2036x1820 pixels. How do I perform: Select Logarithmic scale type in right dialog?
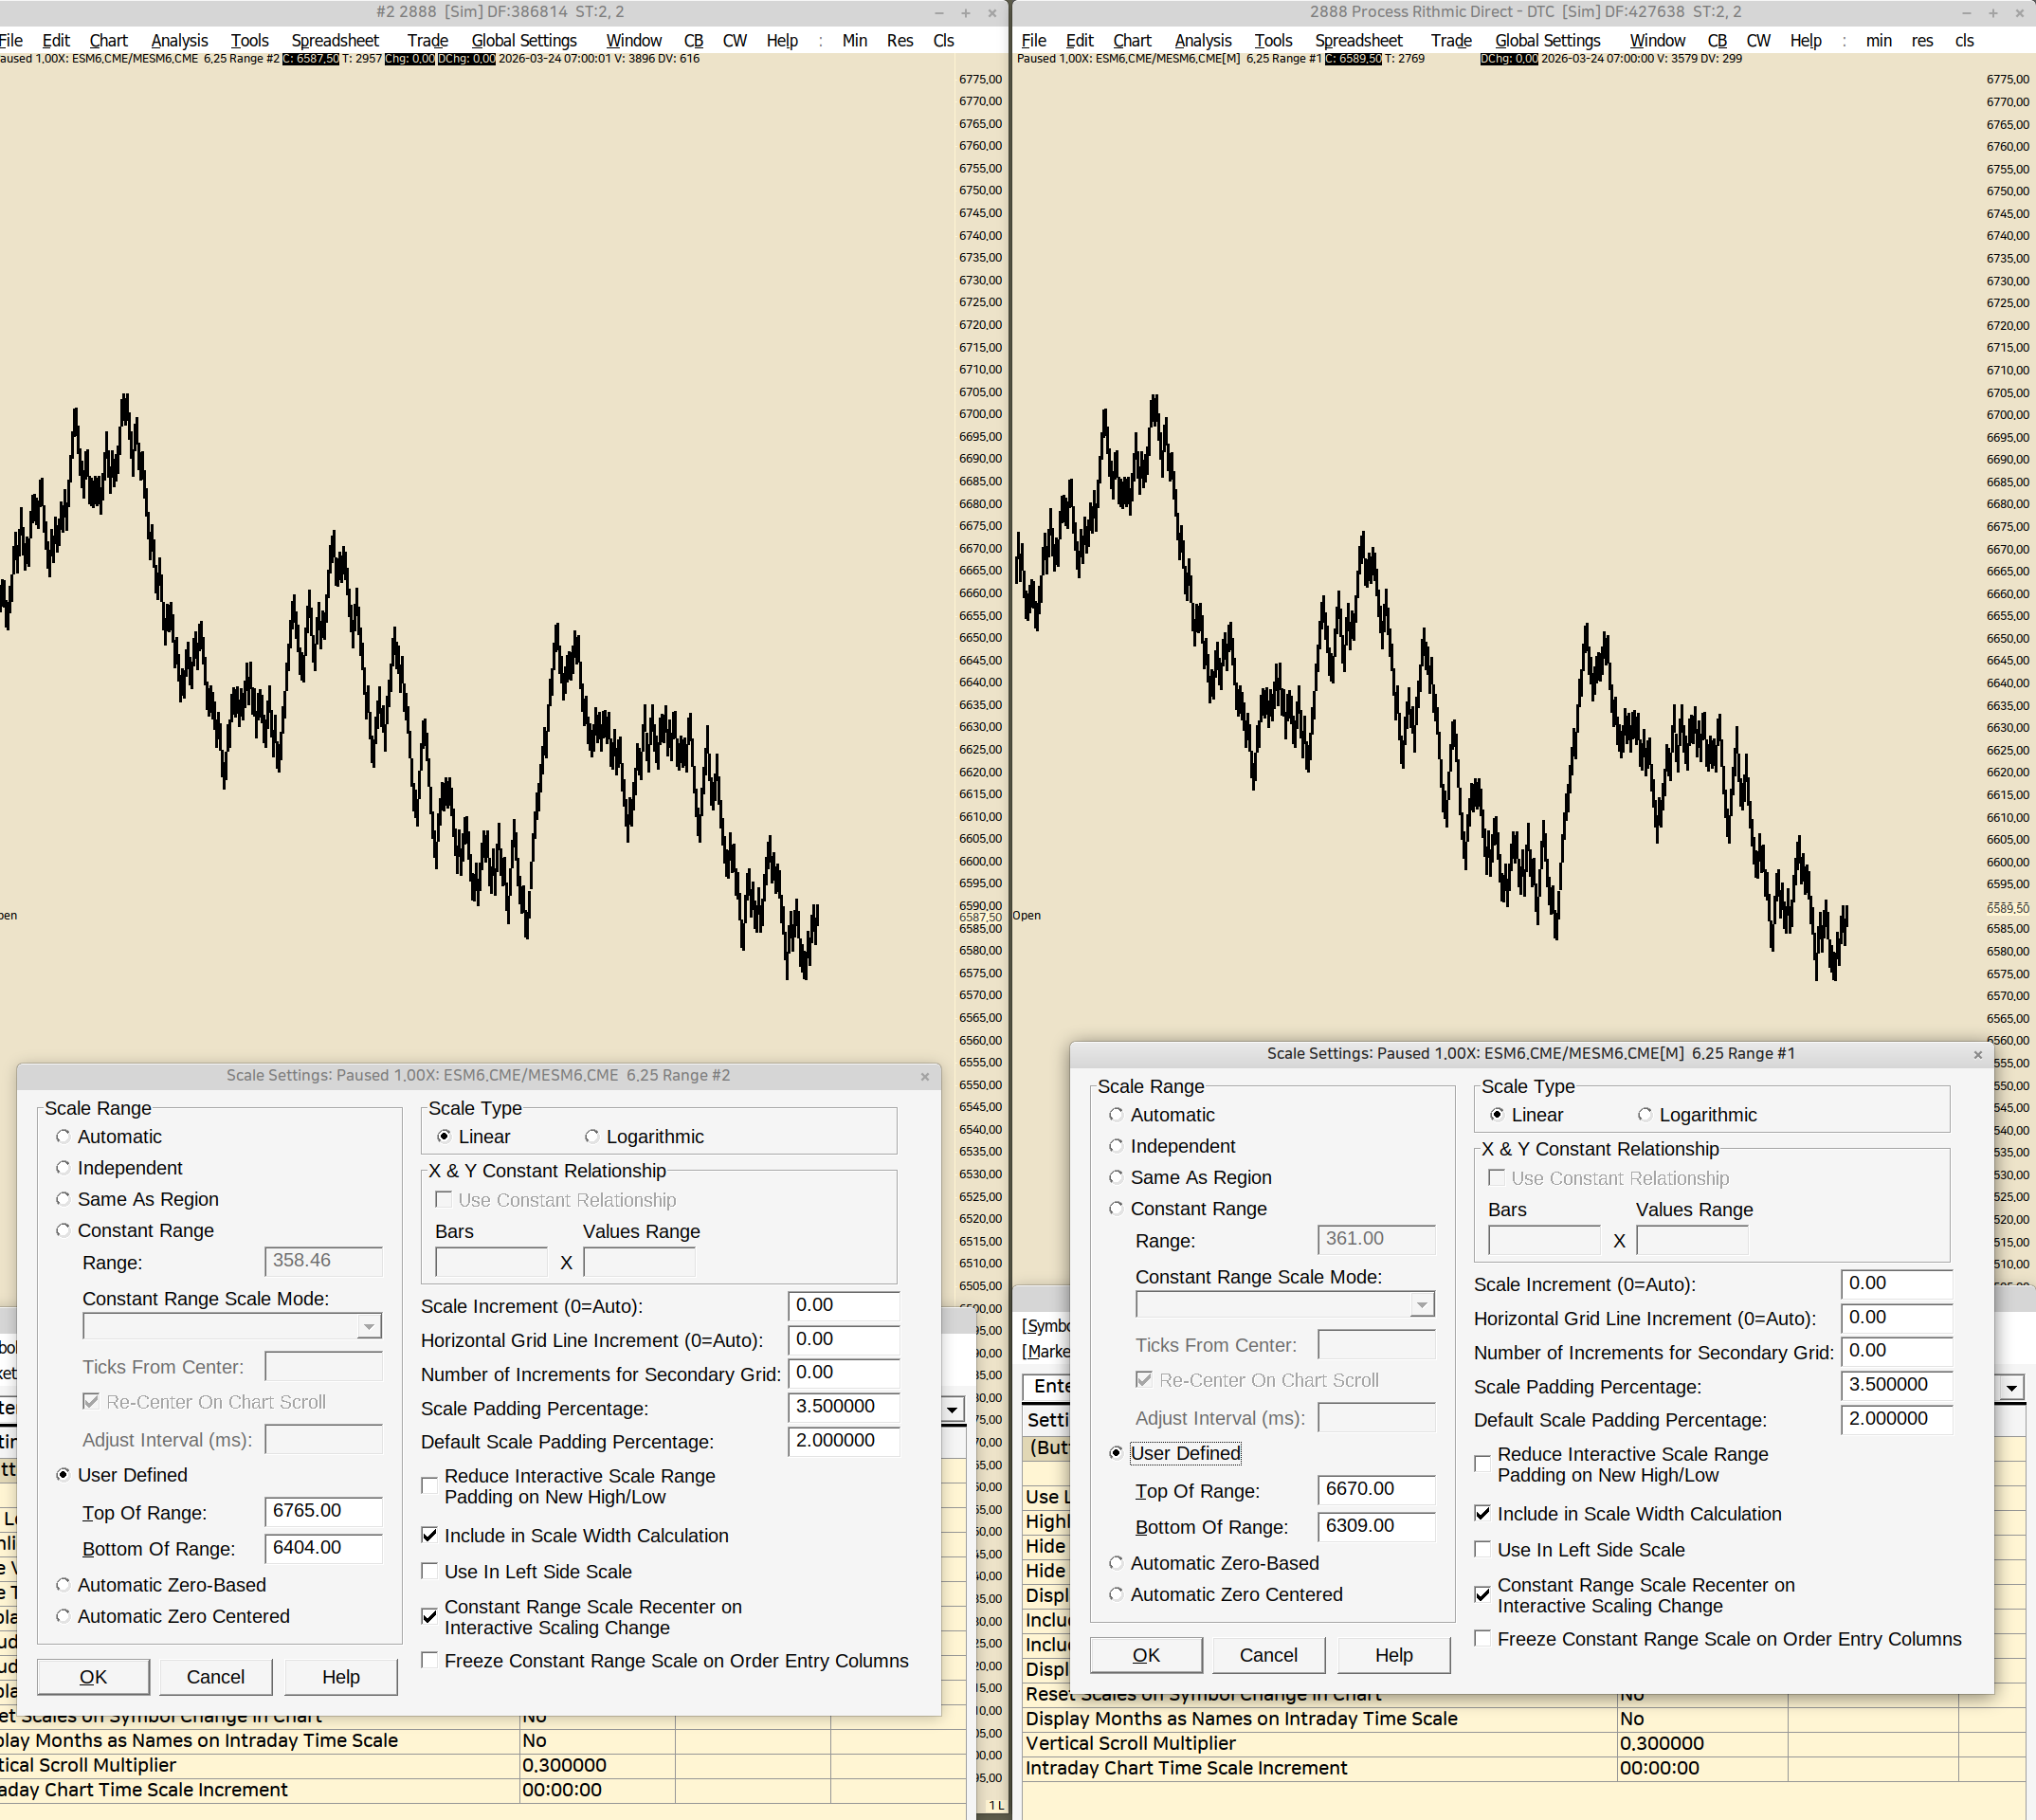[x=1645, y=1114]
